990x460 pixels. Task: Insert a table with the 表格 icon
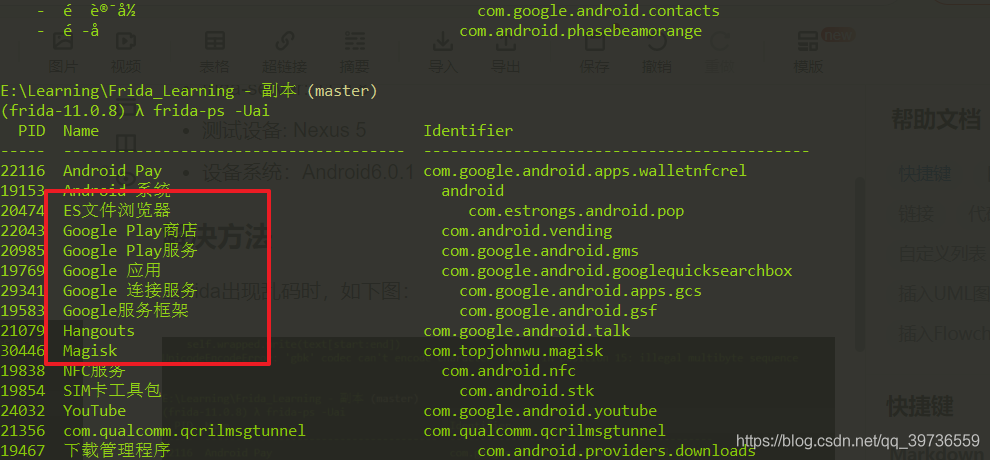[x=215, y=42]
